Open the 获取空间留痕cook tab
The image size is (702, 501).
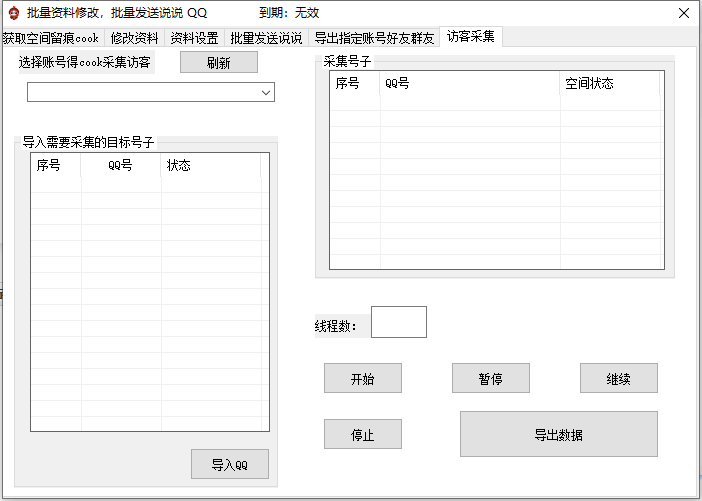(51, 38)
